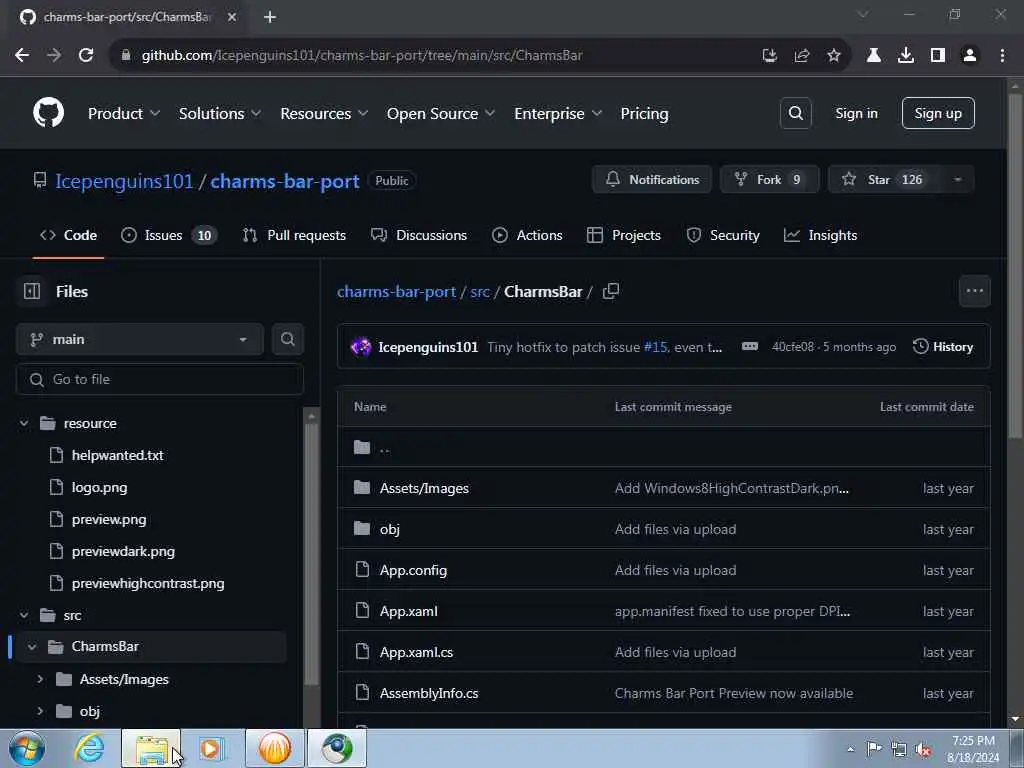The width and height of the screenshot is (1024, 768).
Task: Open Windows Media Player taskbar icon
Action: point(212,748)
